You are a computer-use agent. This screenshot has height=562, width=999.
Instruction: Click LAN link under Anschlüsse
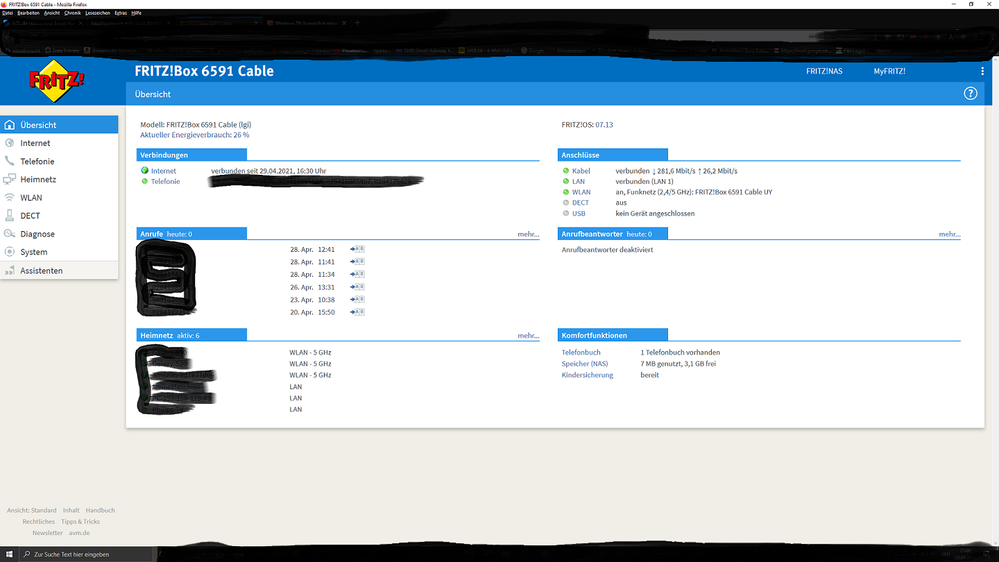tap(579, 182)
